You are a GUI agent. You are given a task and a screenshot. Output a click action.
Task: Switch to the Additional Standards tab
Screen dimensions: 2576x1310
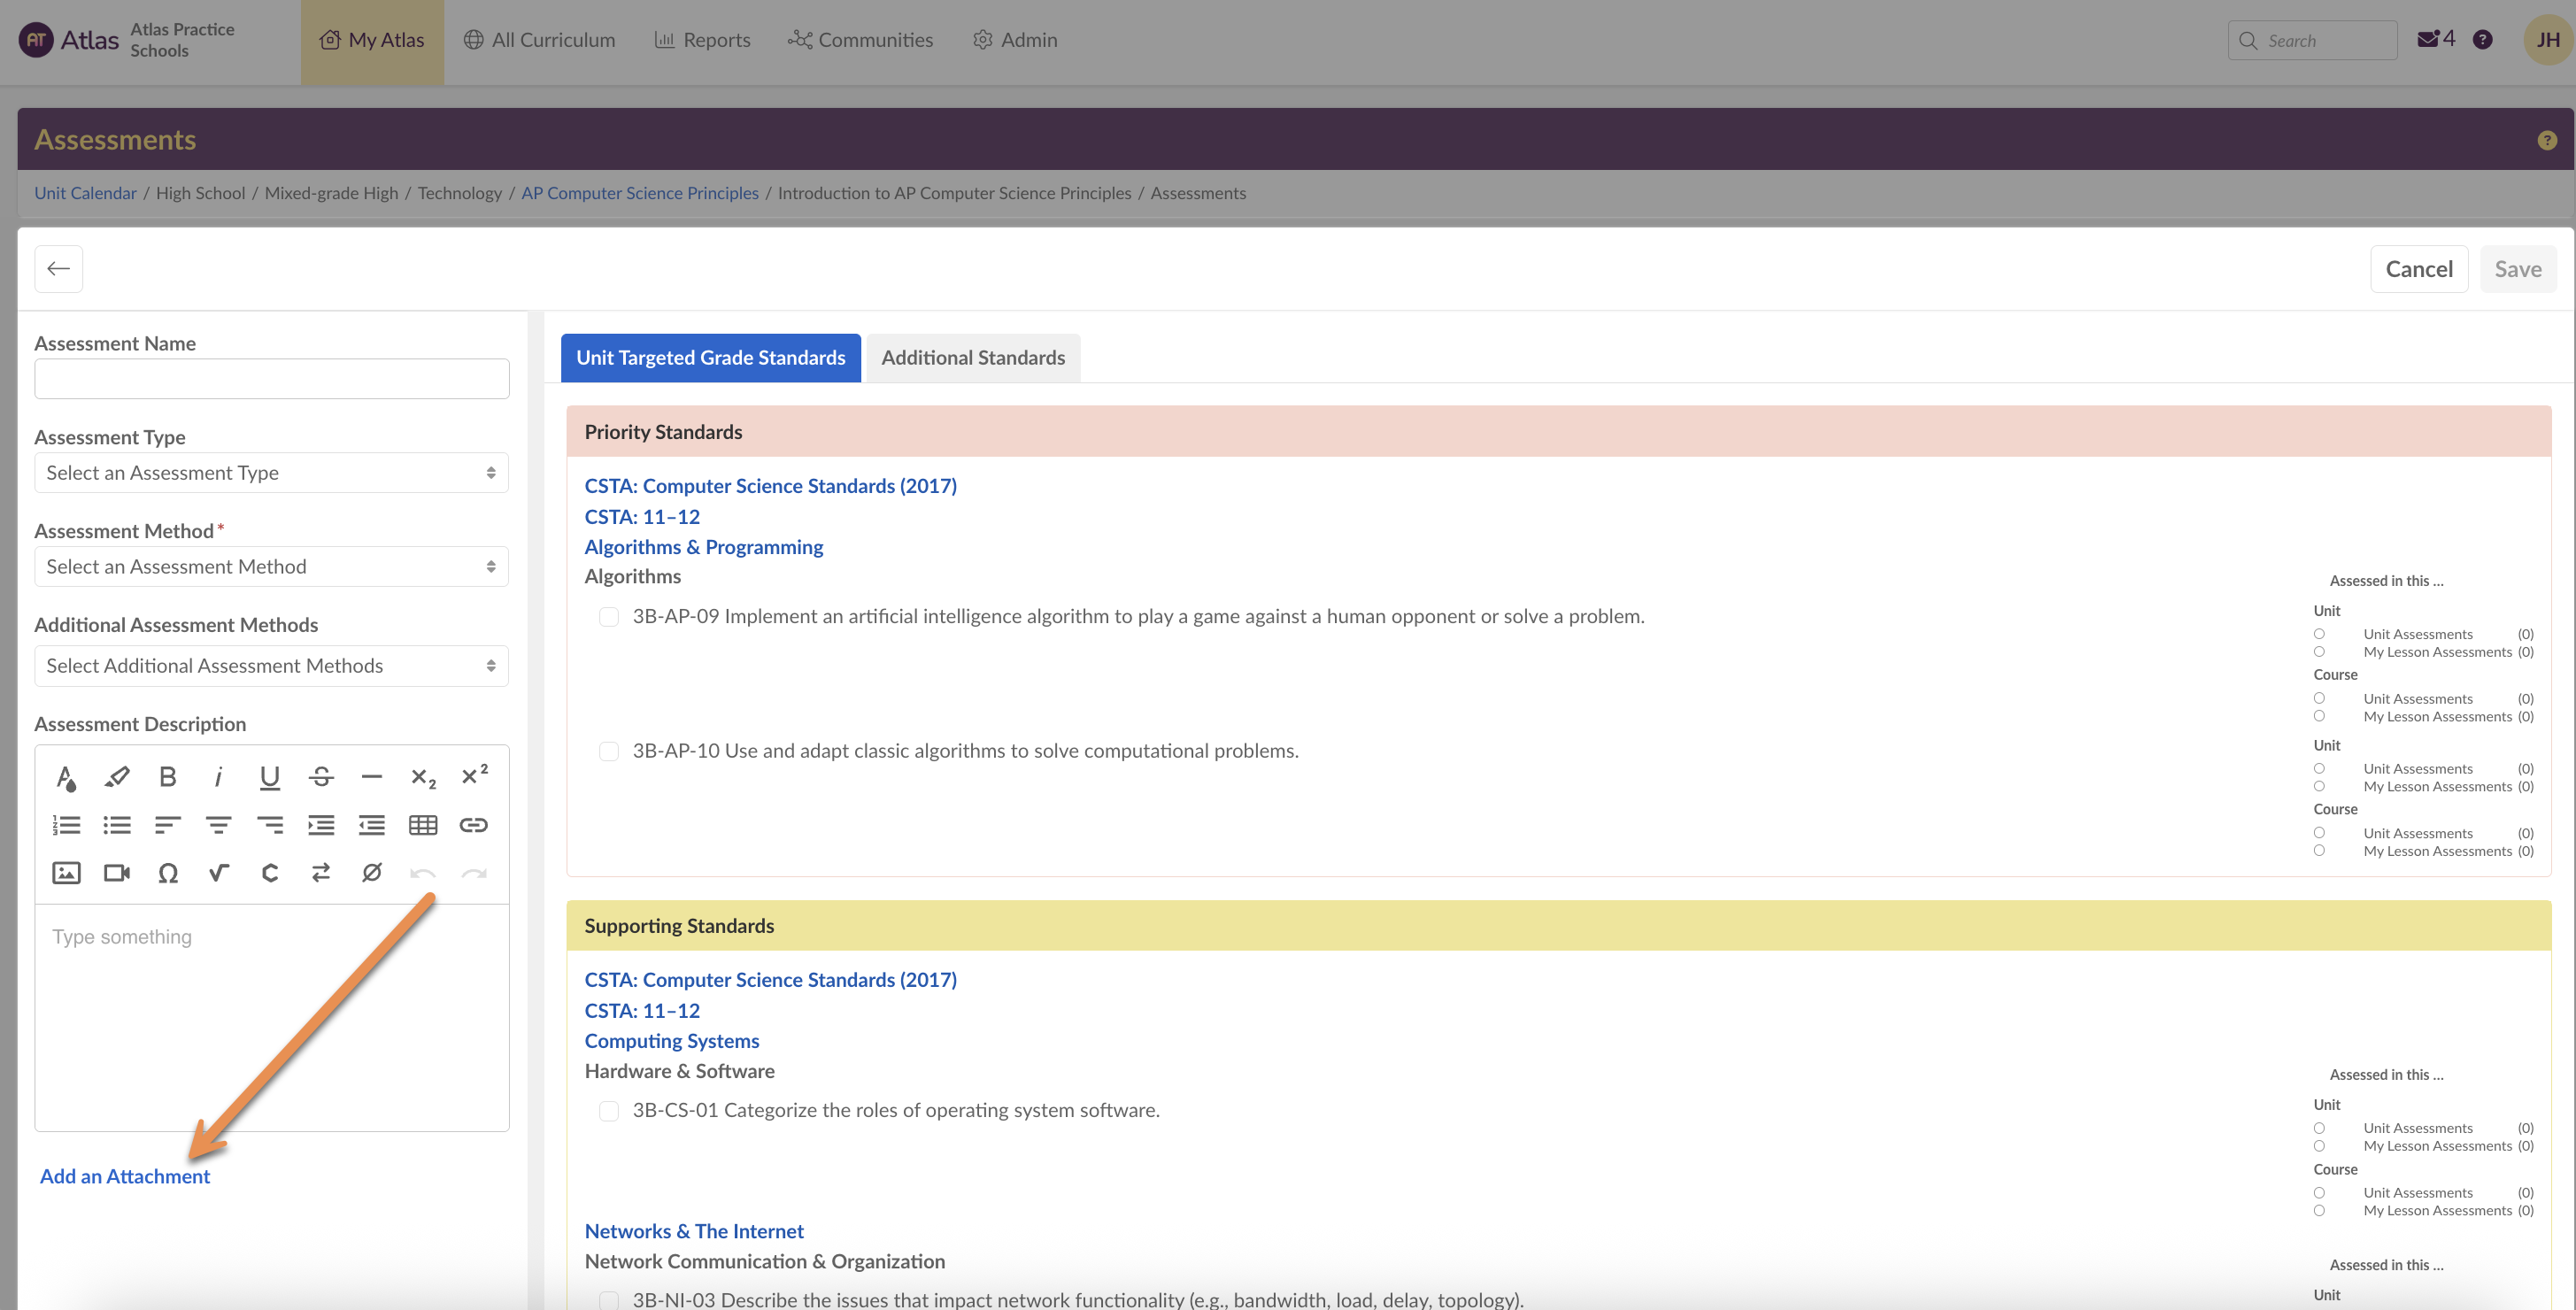(972, 358)
